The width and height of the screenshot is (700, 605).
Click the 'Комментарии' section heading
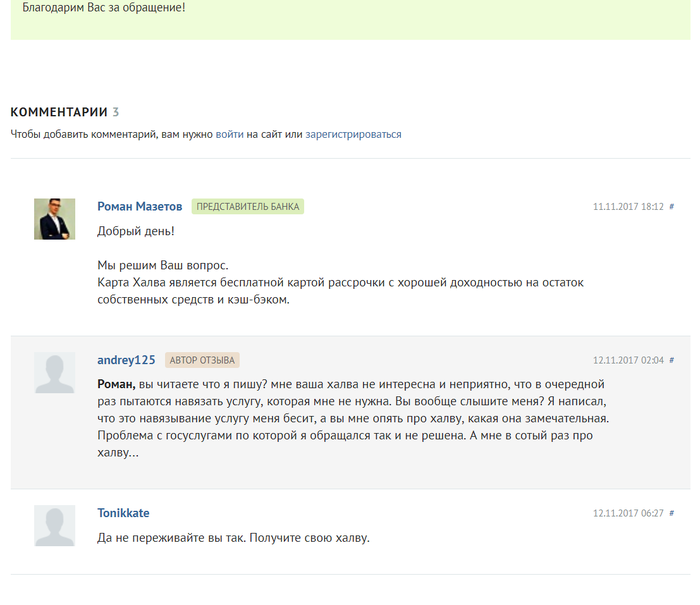tap(58, 112)
